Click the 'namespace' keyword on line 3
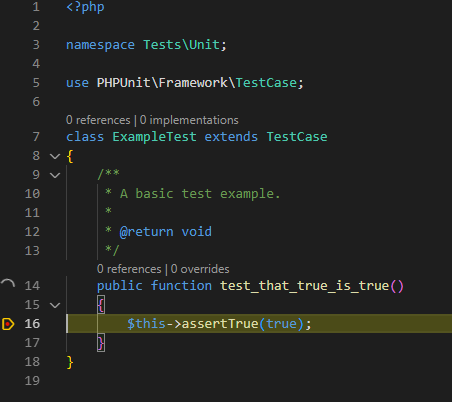The image size is (452, 402). (100, 45)
